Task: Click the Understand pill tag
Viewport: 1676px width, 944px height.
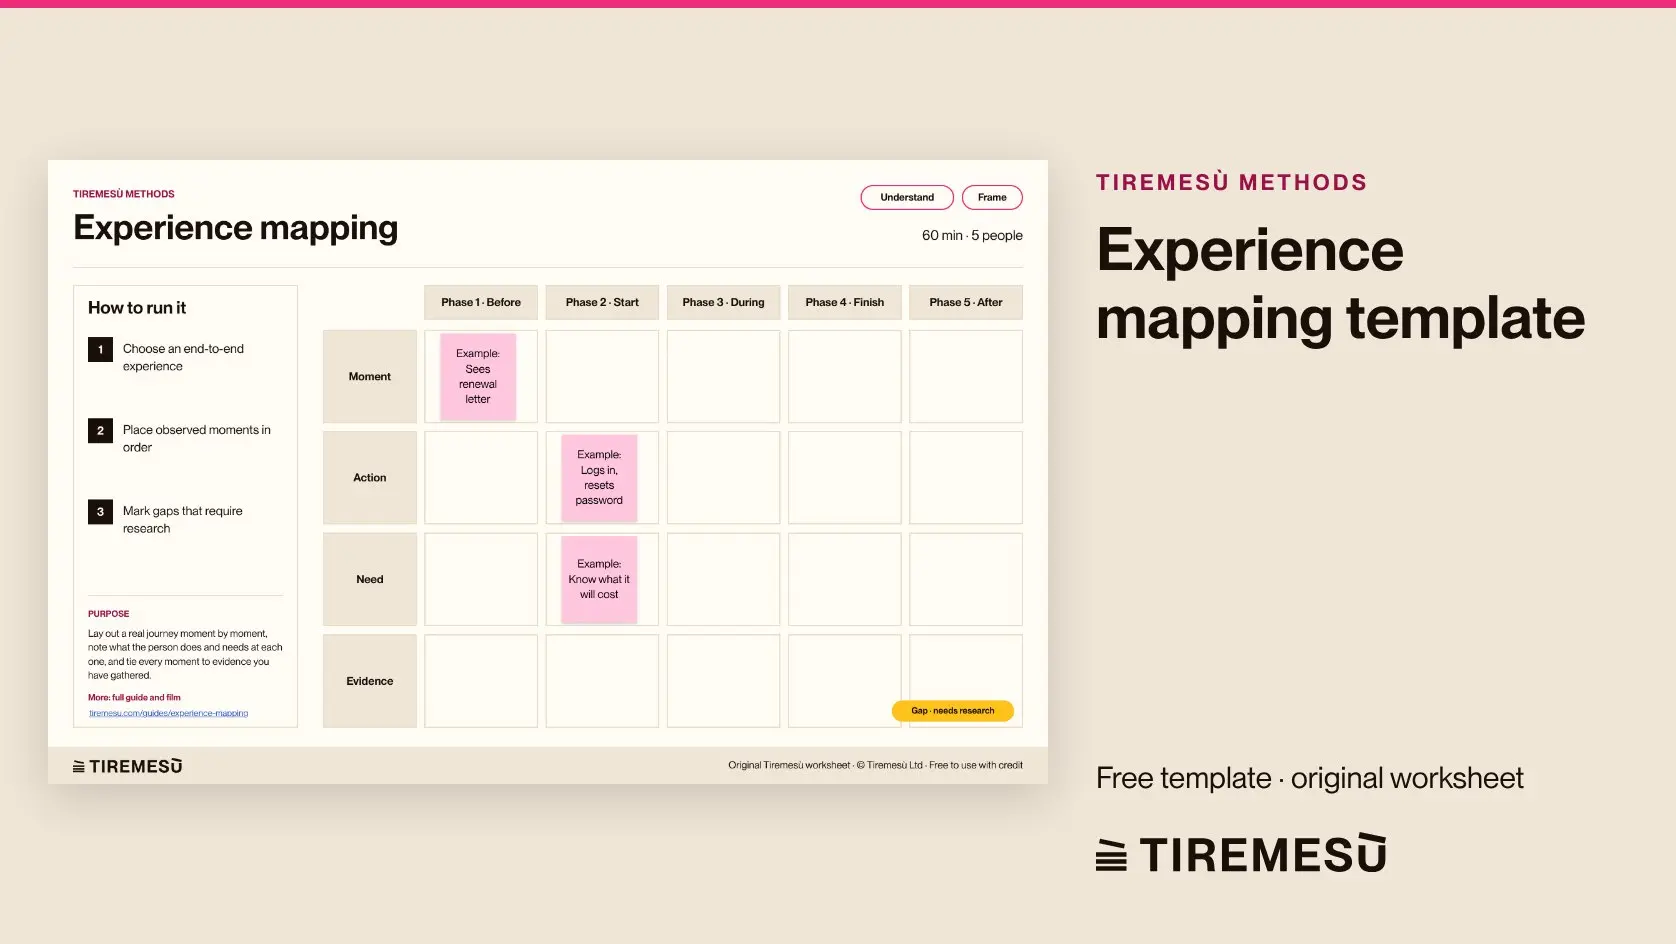Action: tap(907, 198)
